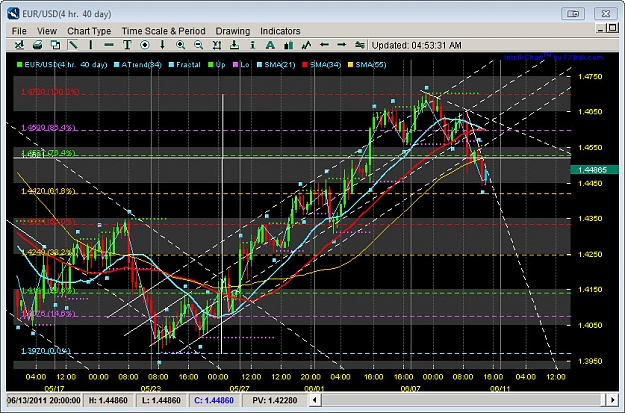Click the vertical scale adjust icon
This screenshot has width=625, height=413.
tap(216, 45)
